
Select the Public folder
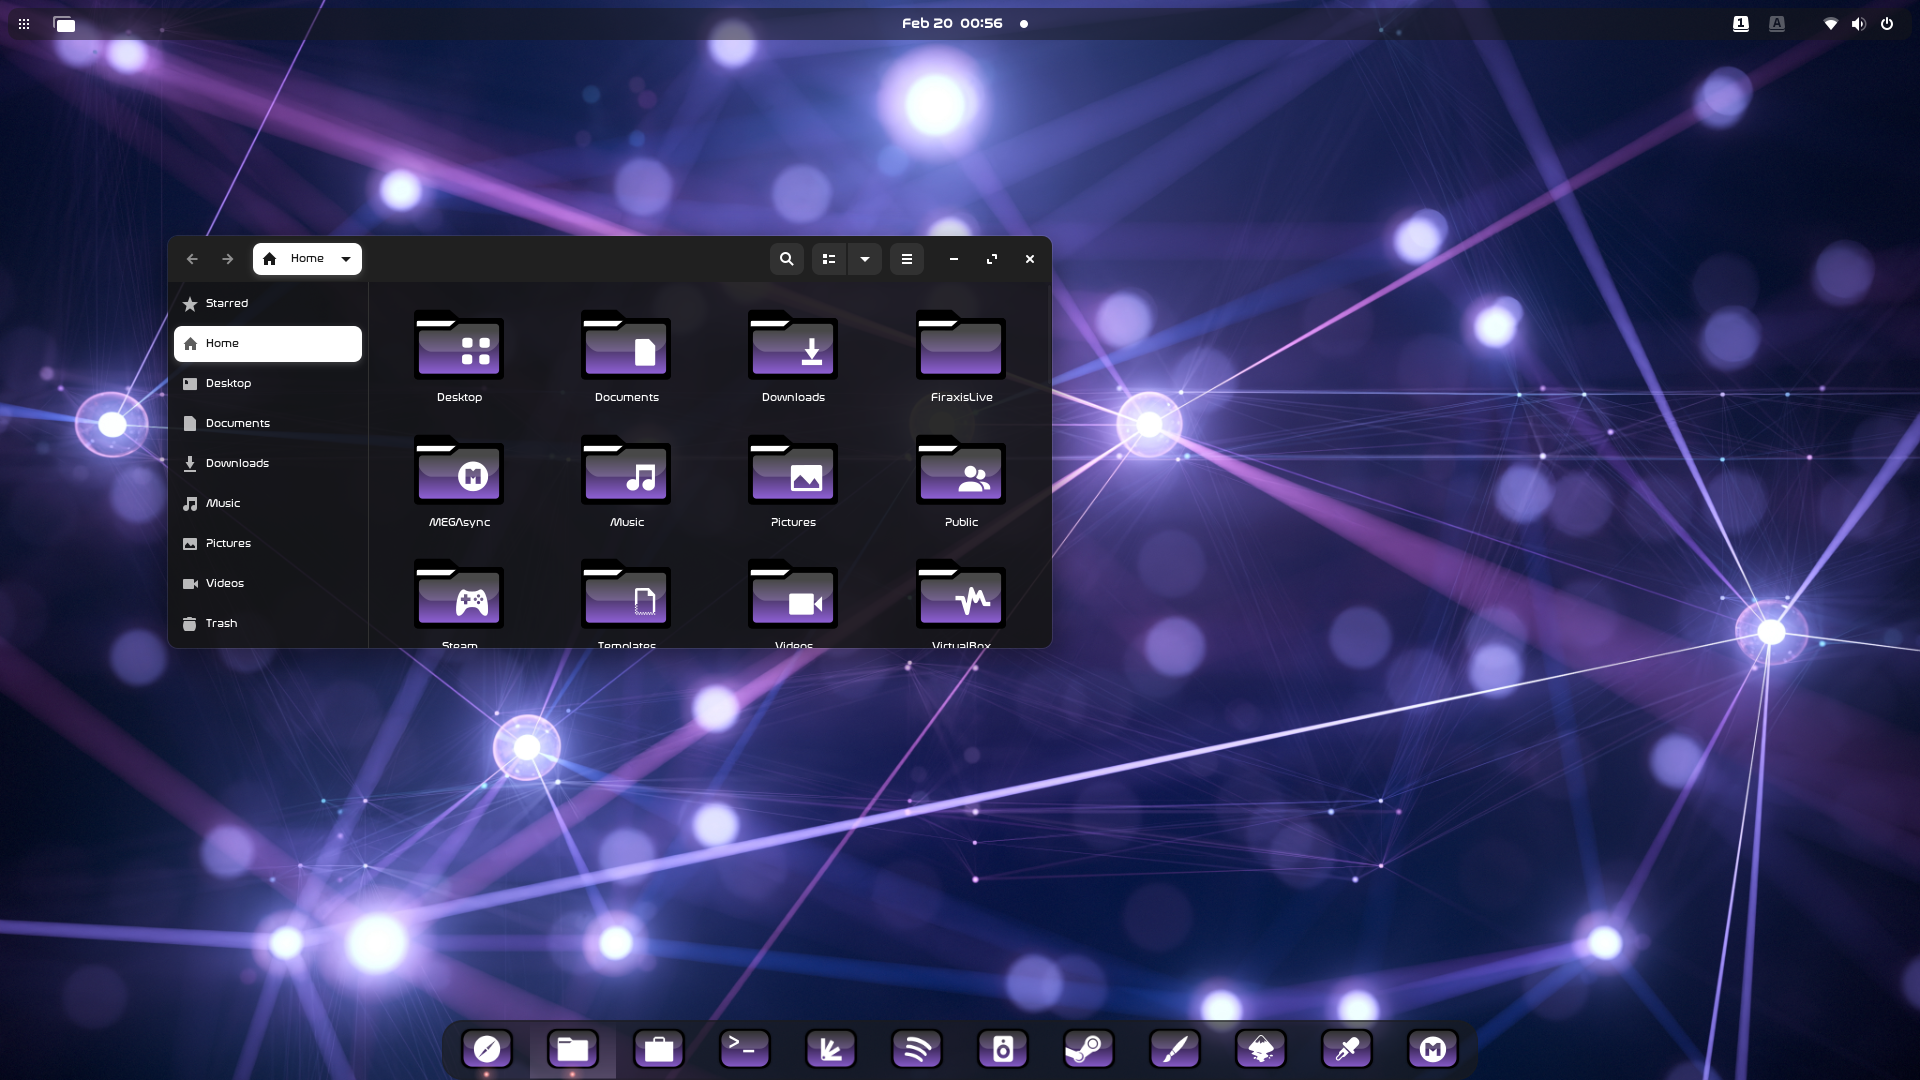click(x=961, y=471)
